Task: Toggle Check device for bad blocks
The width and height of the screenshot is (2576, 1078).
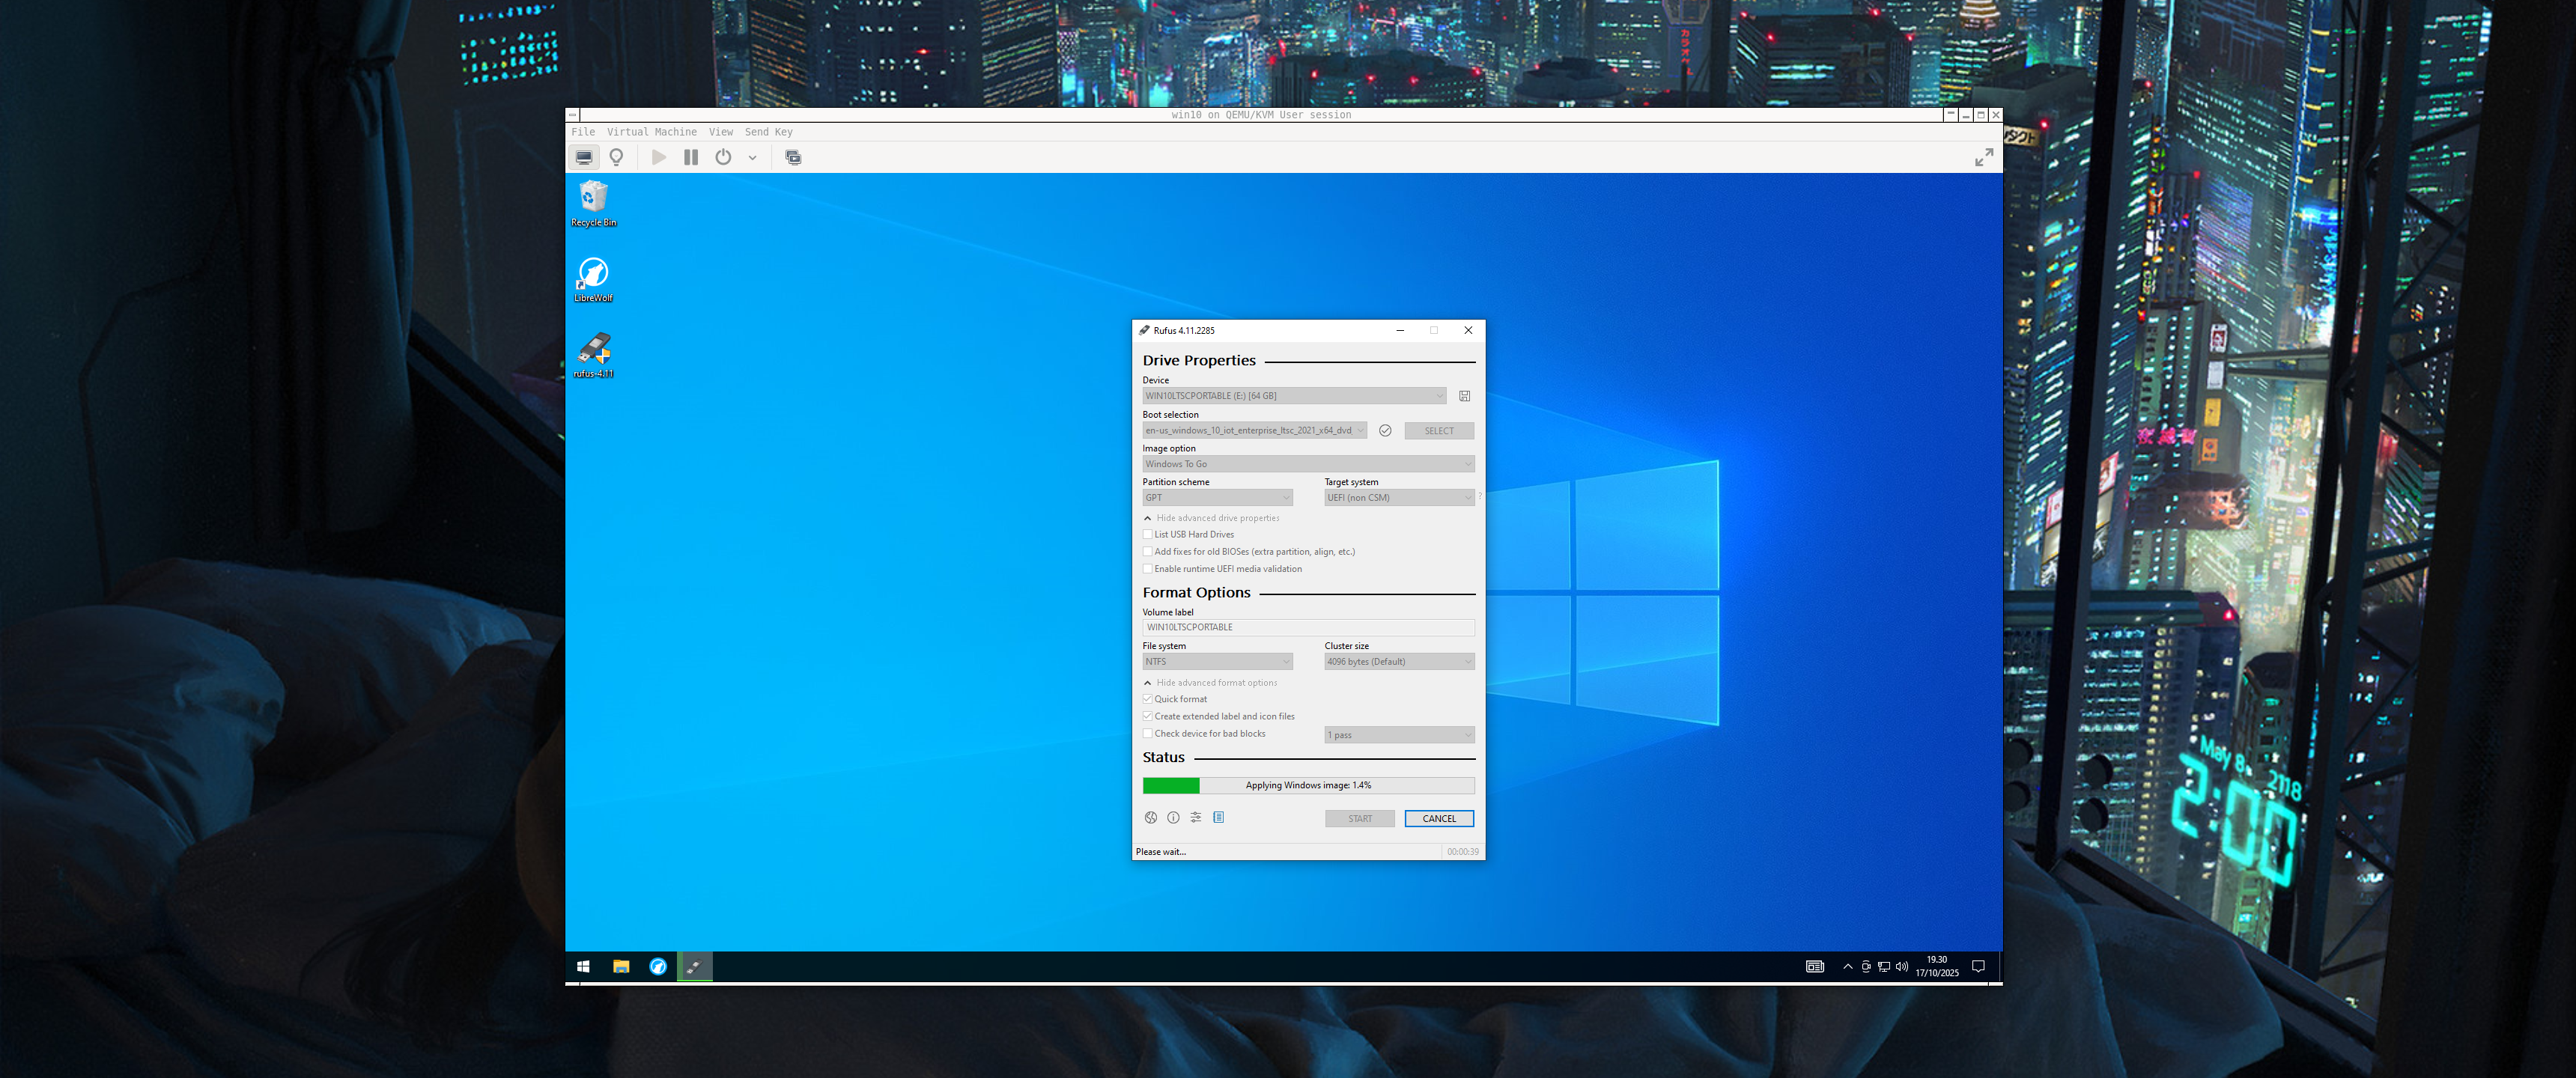Action: (1148, 733)
